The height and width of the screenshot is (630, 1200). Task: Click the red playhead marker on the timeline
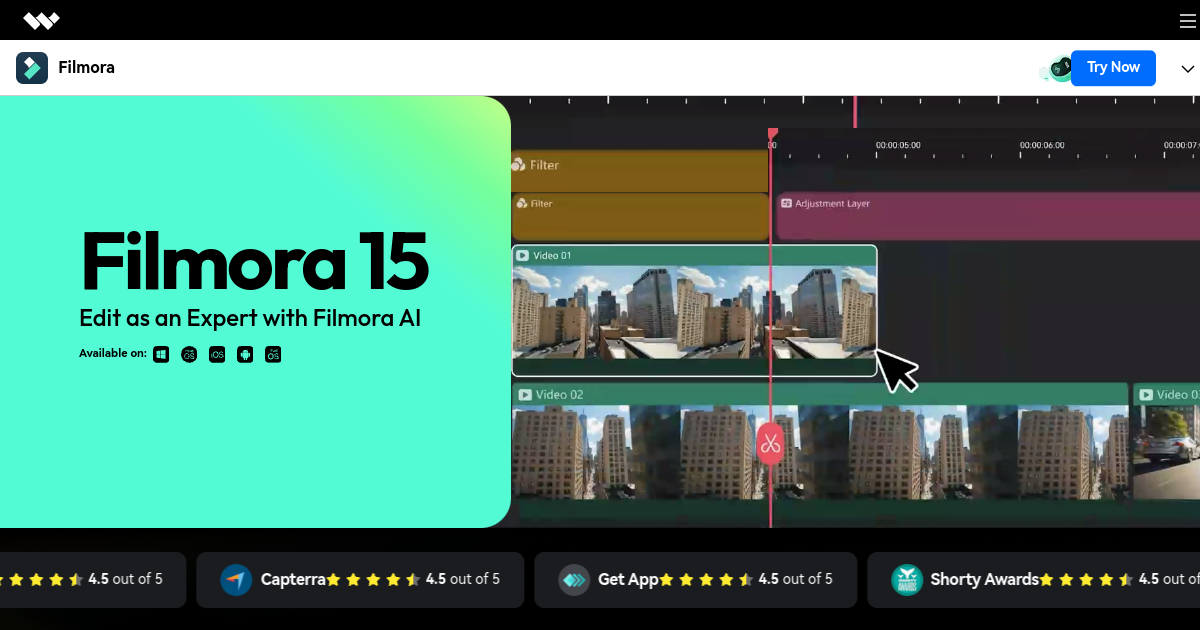771,131
